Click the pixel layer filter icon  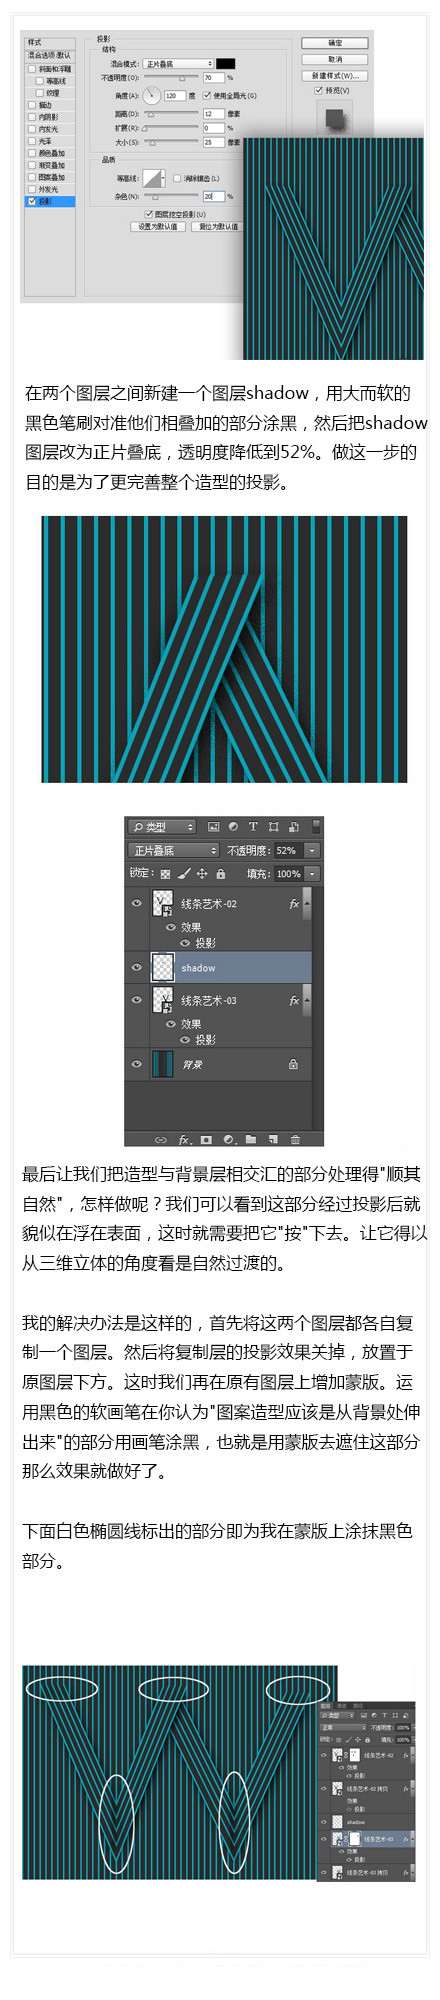(214, 827)
